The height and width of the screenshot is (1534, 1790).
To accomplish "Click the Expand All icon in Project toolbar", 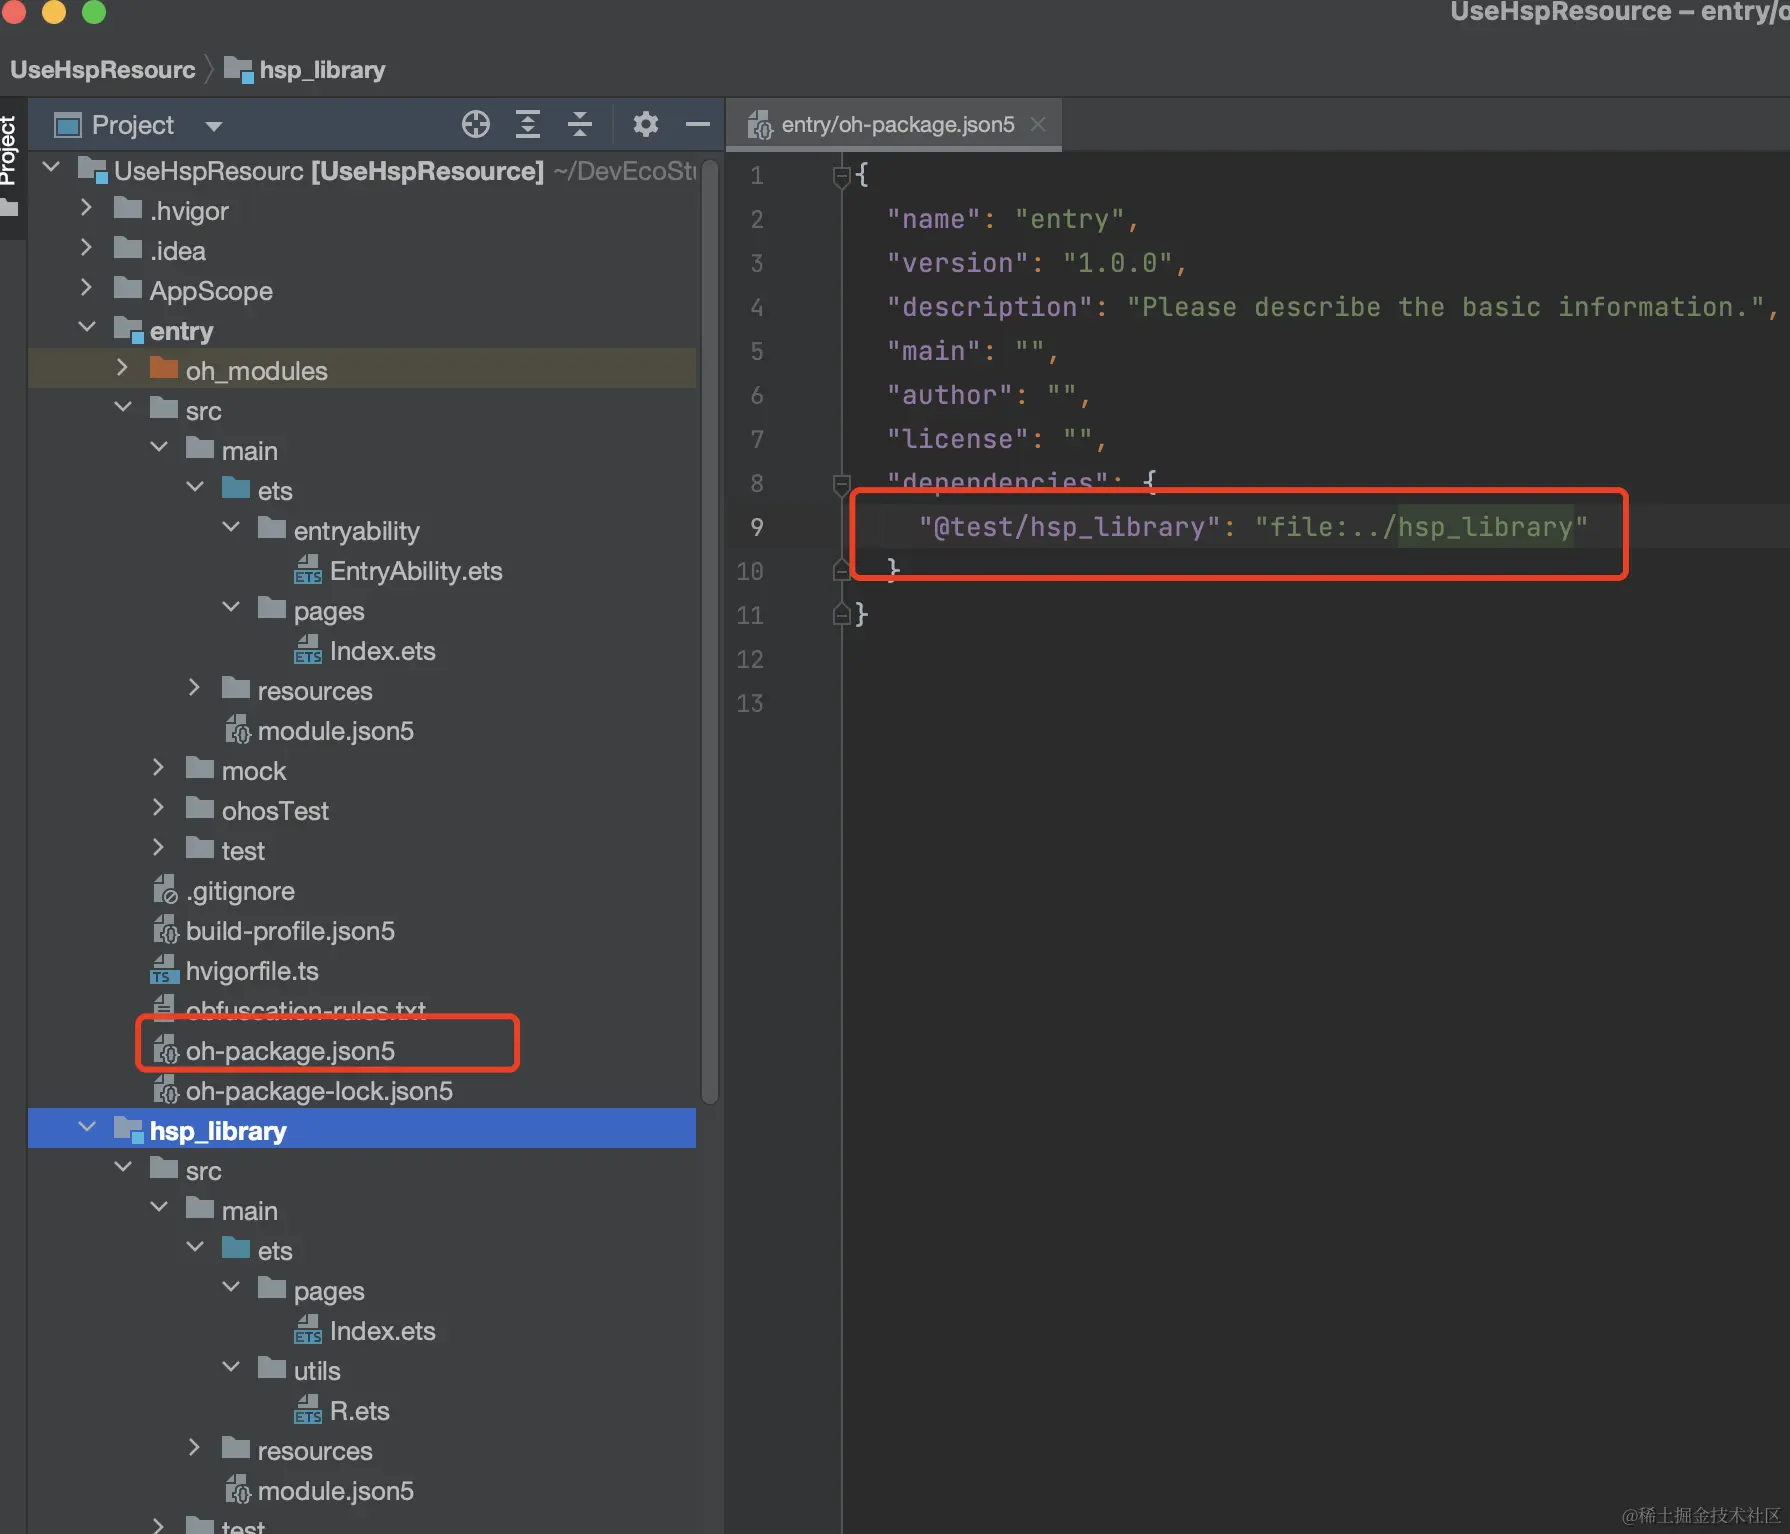I will tap(528, 125).
